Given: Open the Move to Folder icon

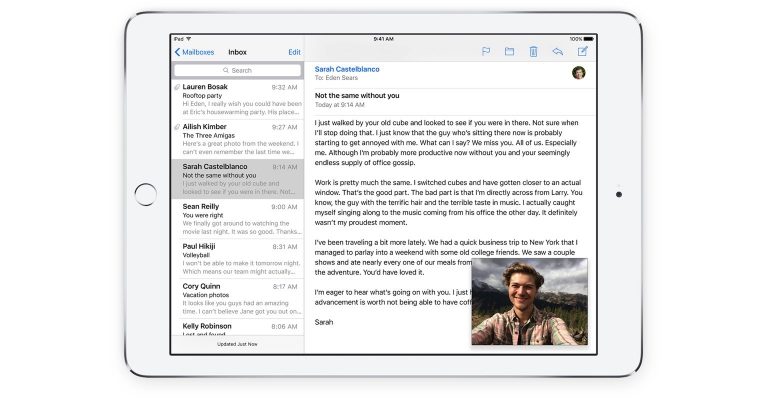Looking at the screenshot, I should pyautogui.click(x=509, y=52).
